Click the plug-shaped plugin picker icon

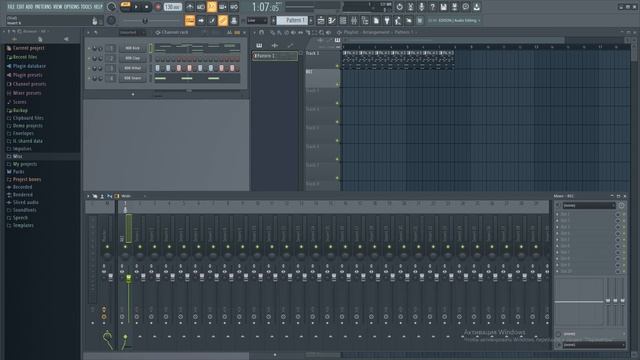(x=387, y=20)
